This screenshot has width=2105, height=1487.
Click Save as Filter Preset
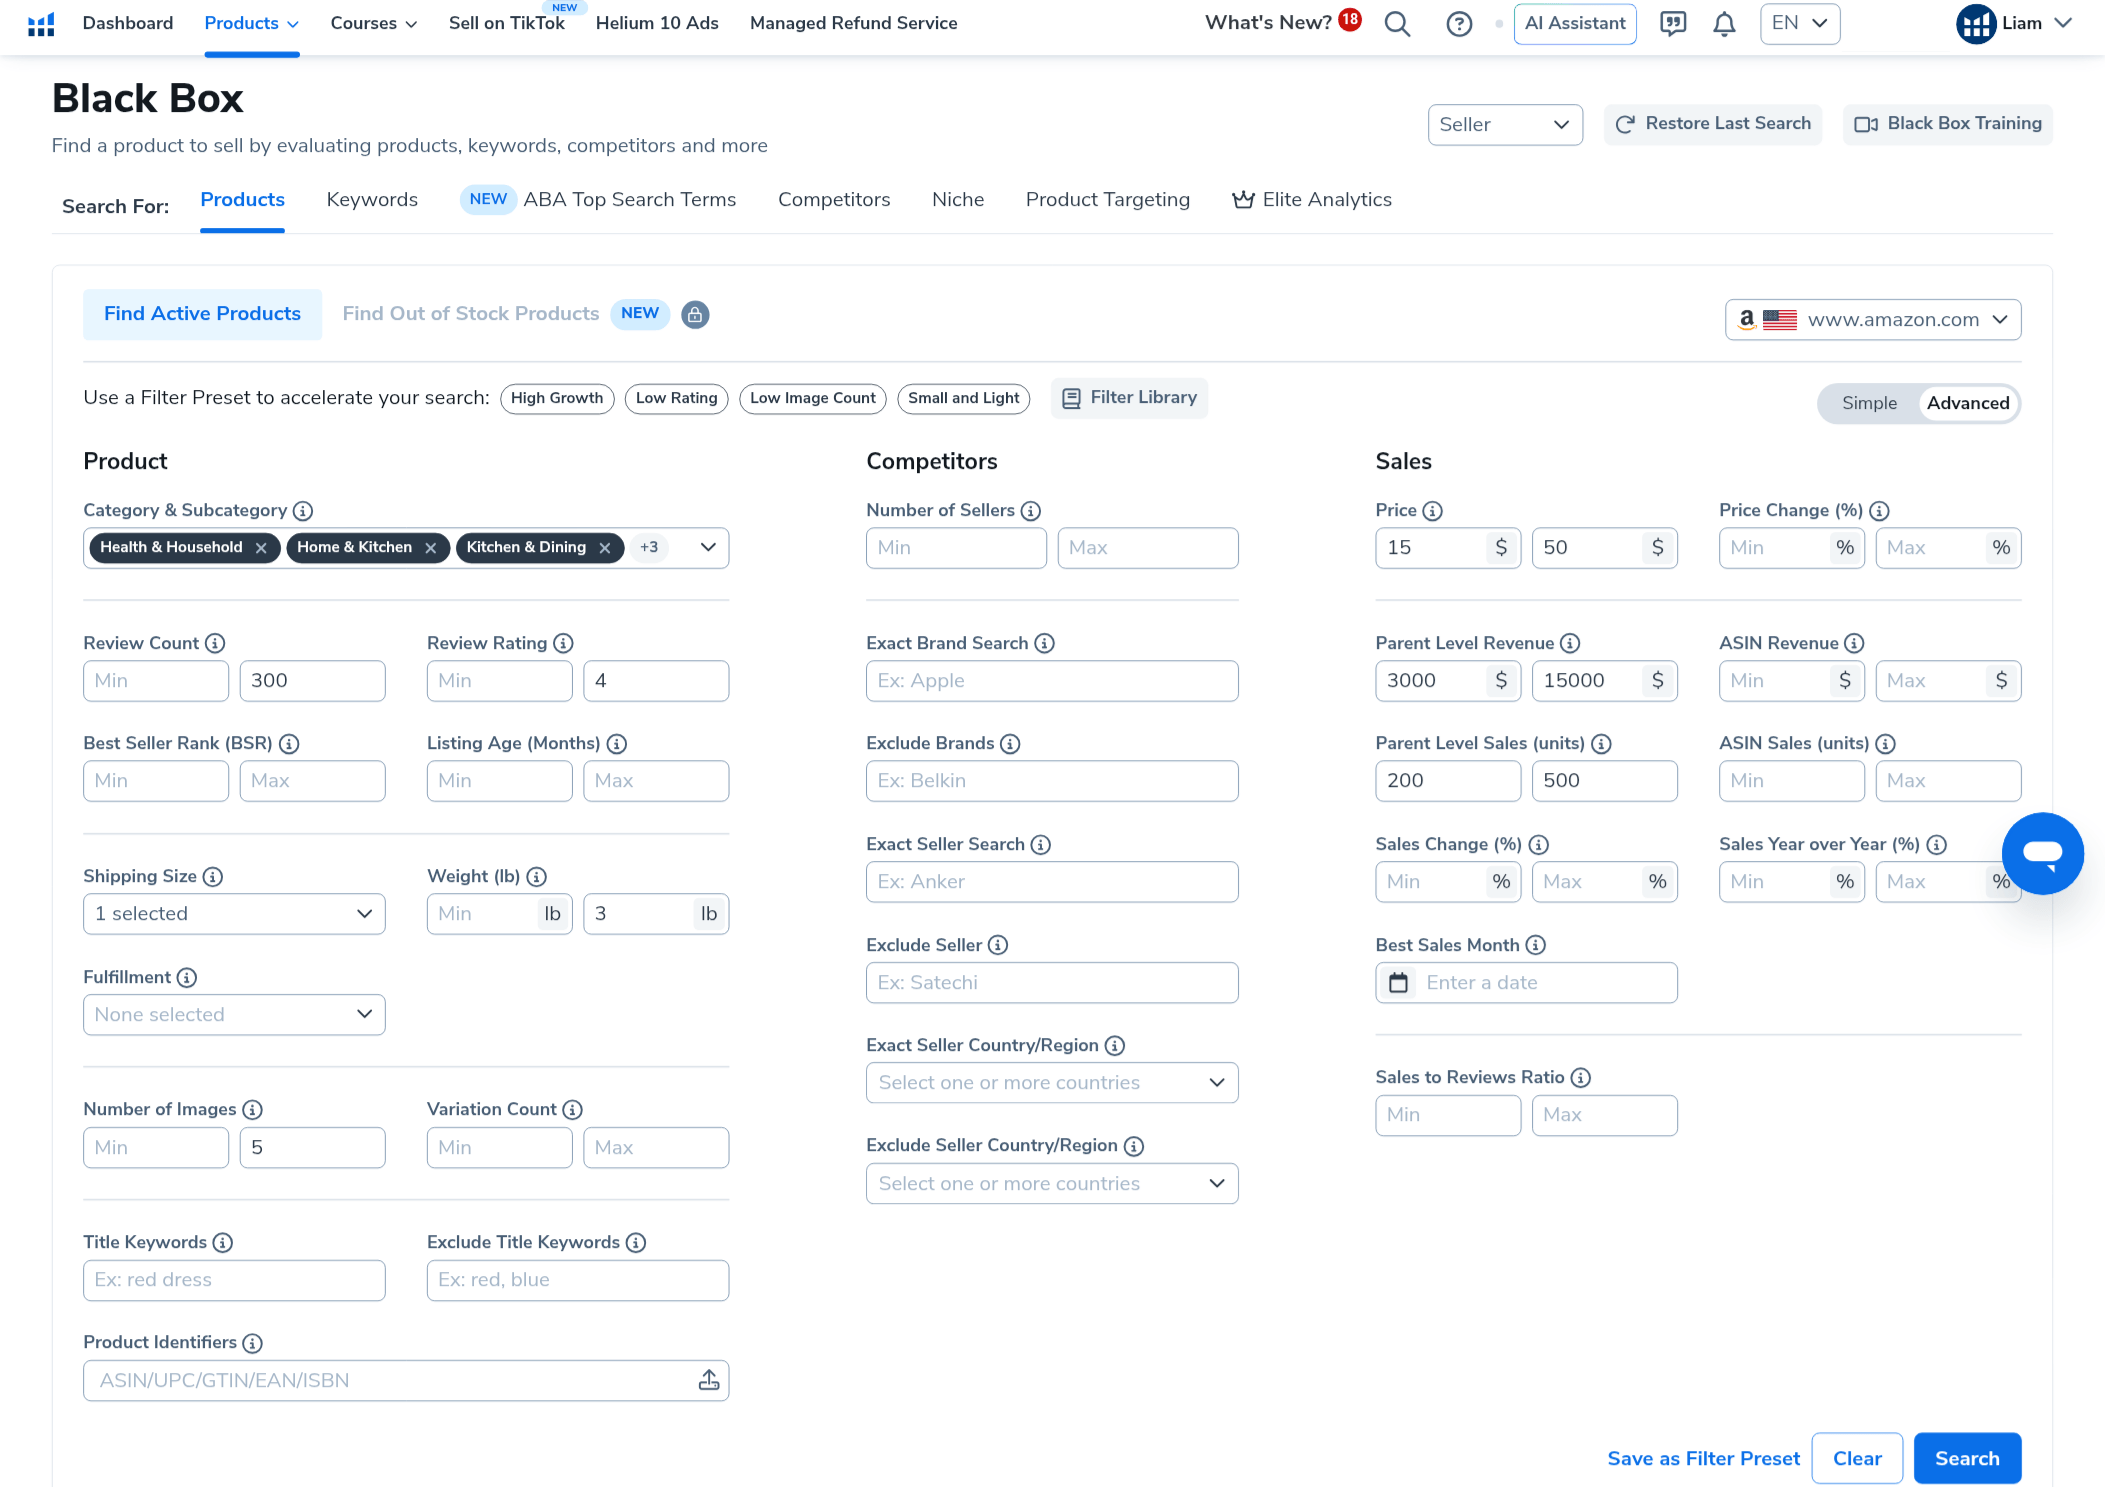(x=1703, y=1459)
